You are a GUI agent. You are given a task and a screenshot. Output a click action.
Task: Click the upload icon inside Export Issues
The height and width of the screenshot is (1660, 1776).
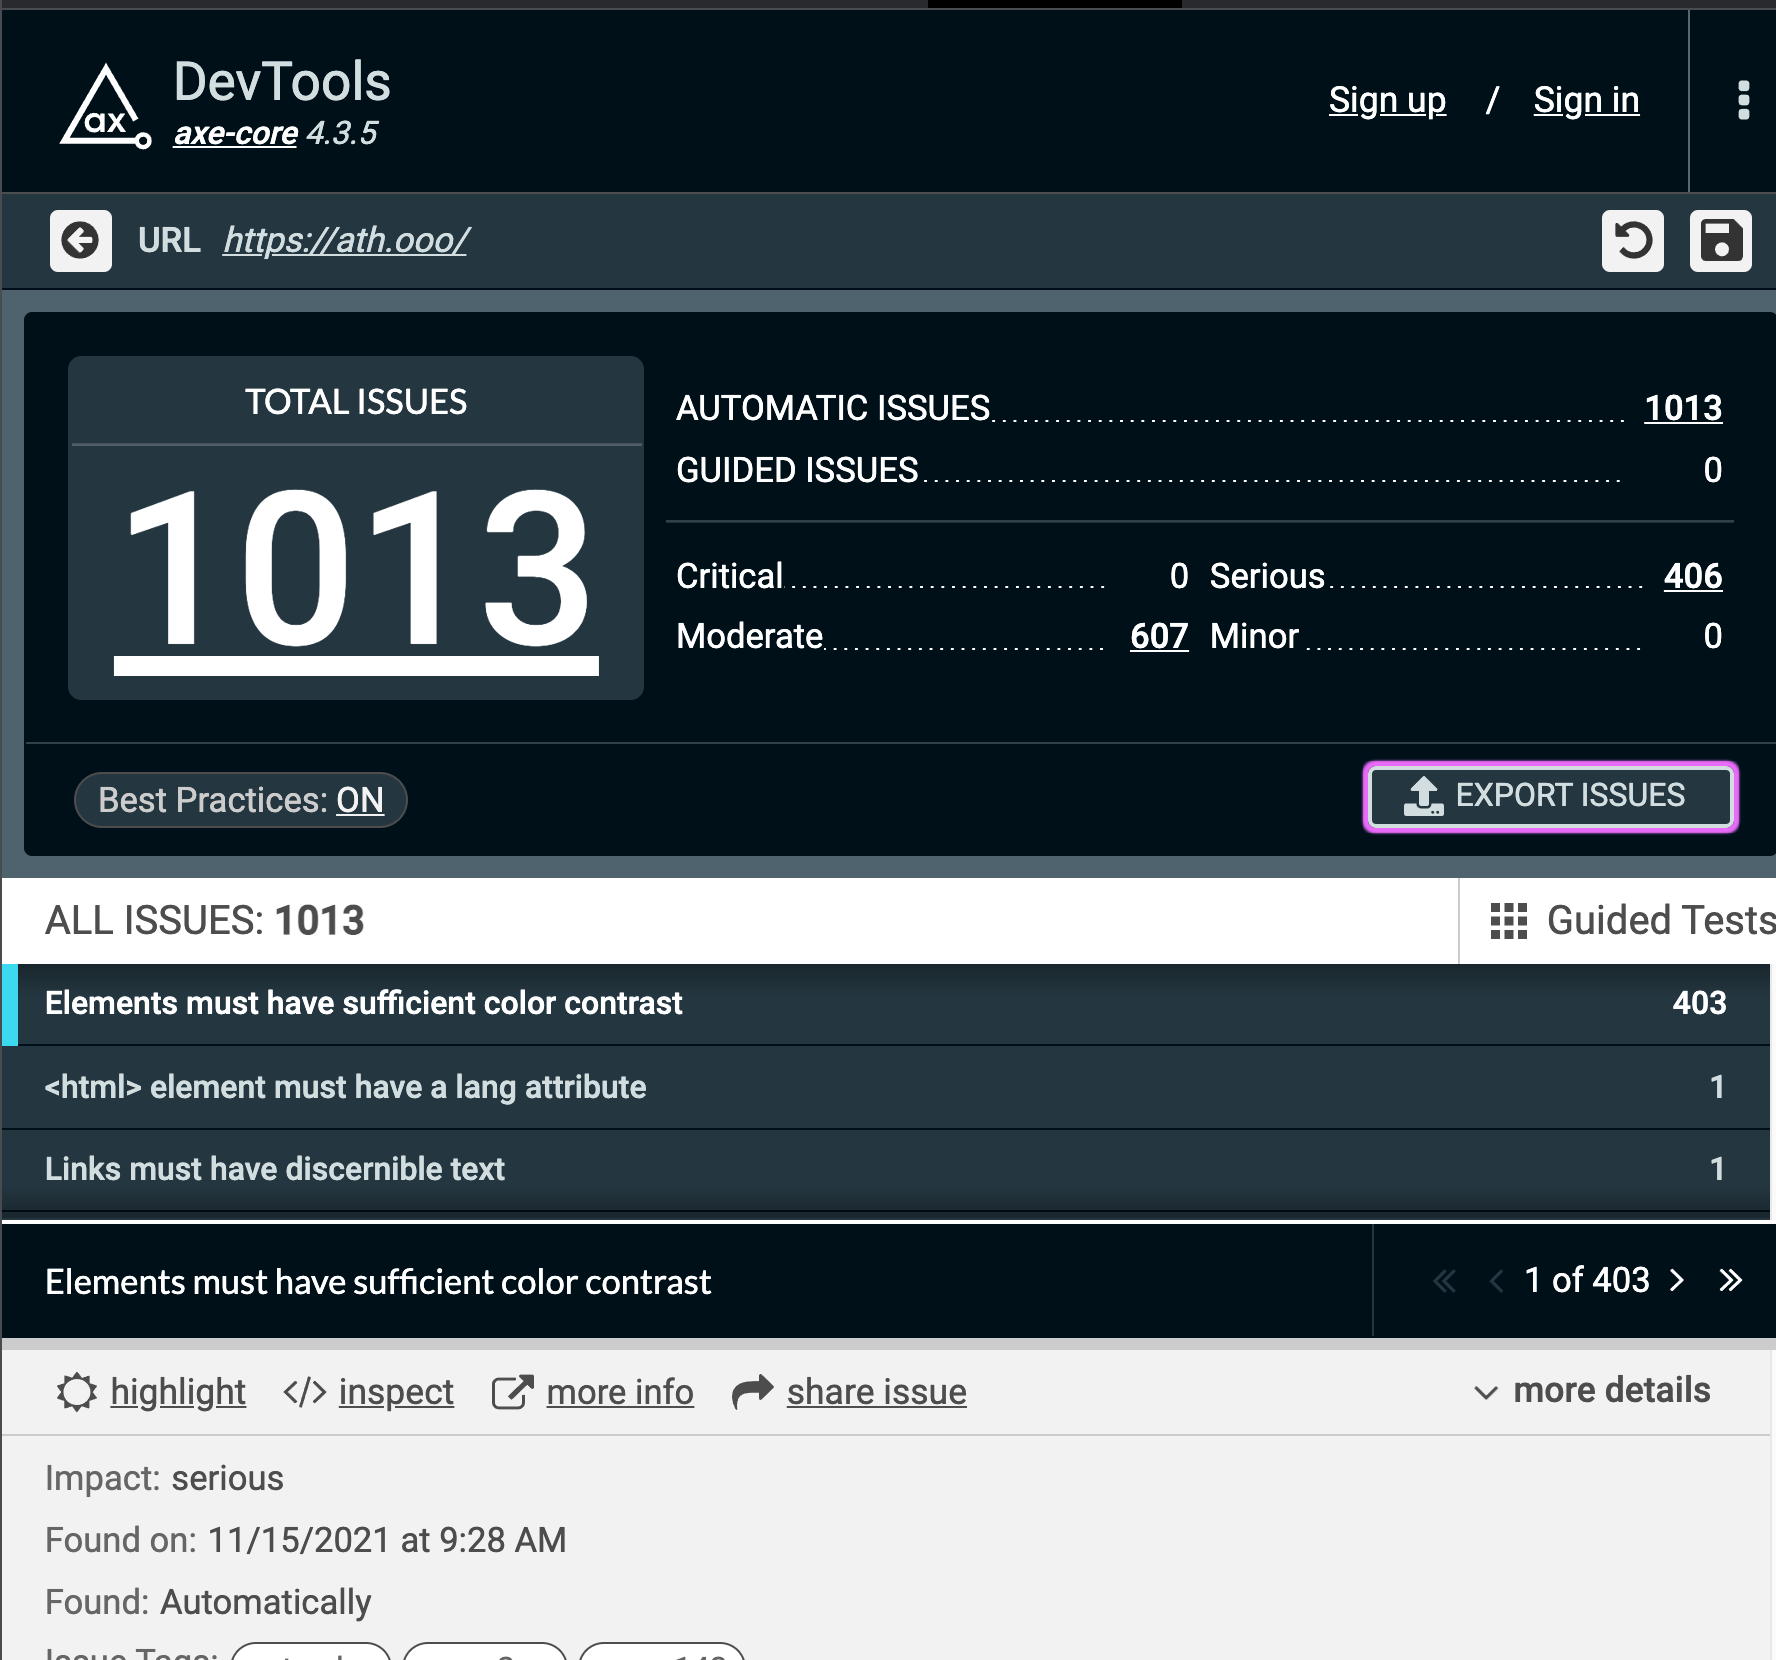[x=1424, y=797]
